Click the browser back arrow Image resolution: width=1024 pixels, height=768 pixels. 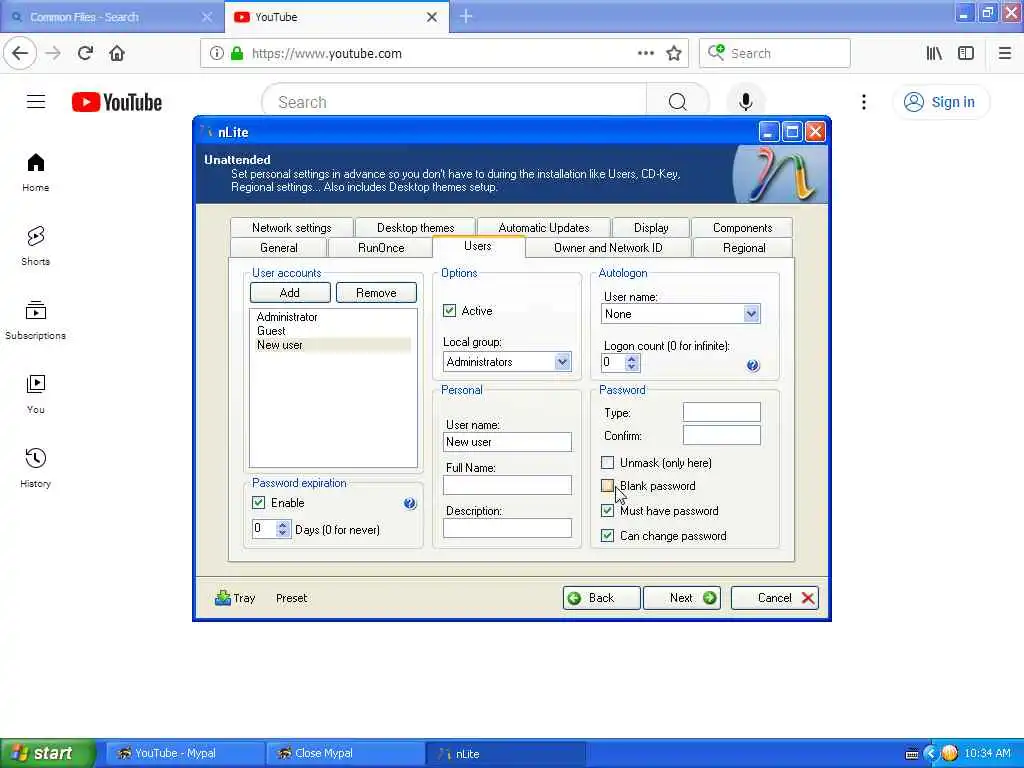pos(20,54)
